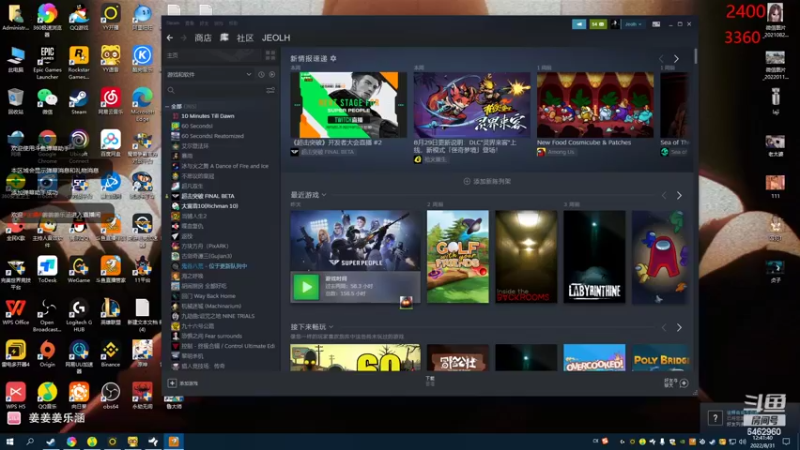Show previous news items arrow
The image size is (800, 450).
[x=661, y=59]
